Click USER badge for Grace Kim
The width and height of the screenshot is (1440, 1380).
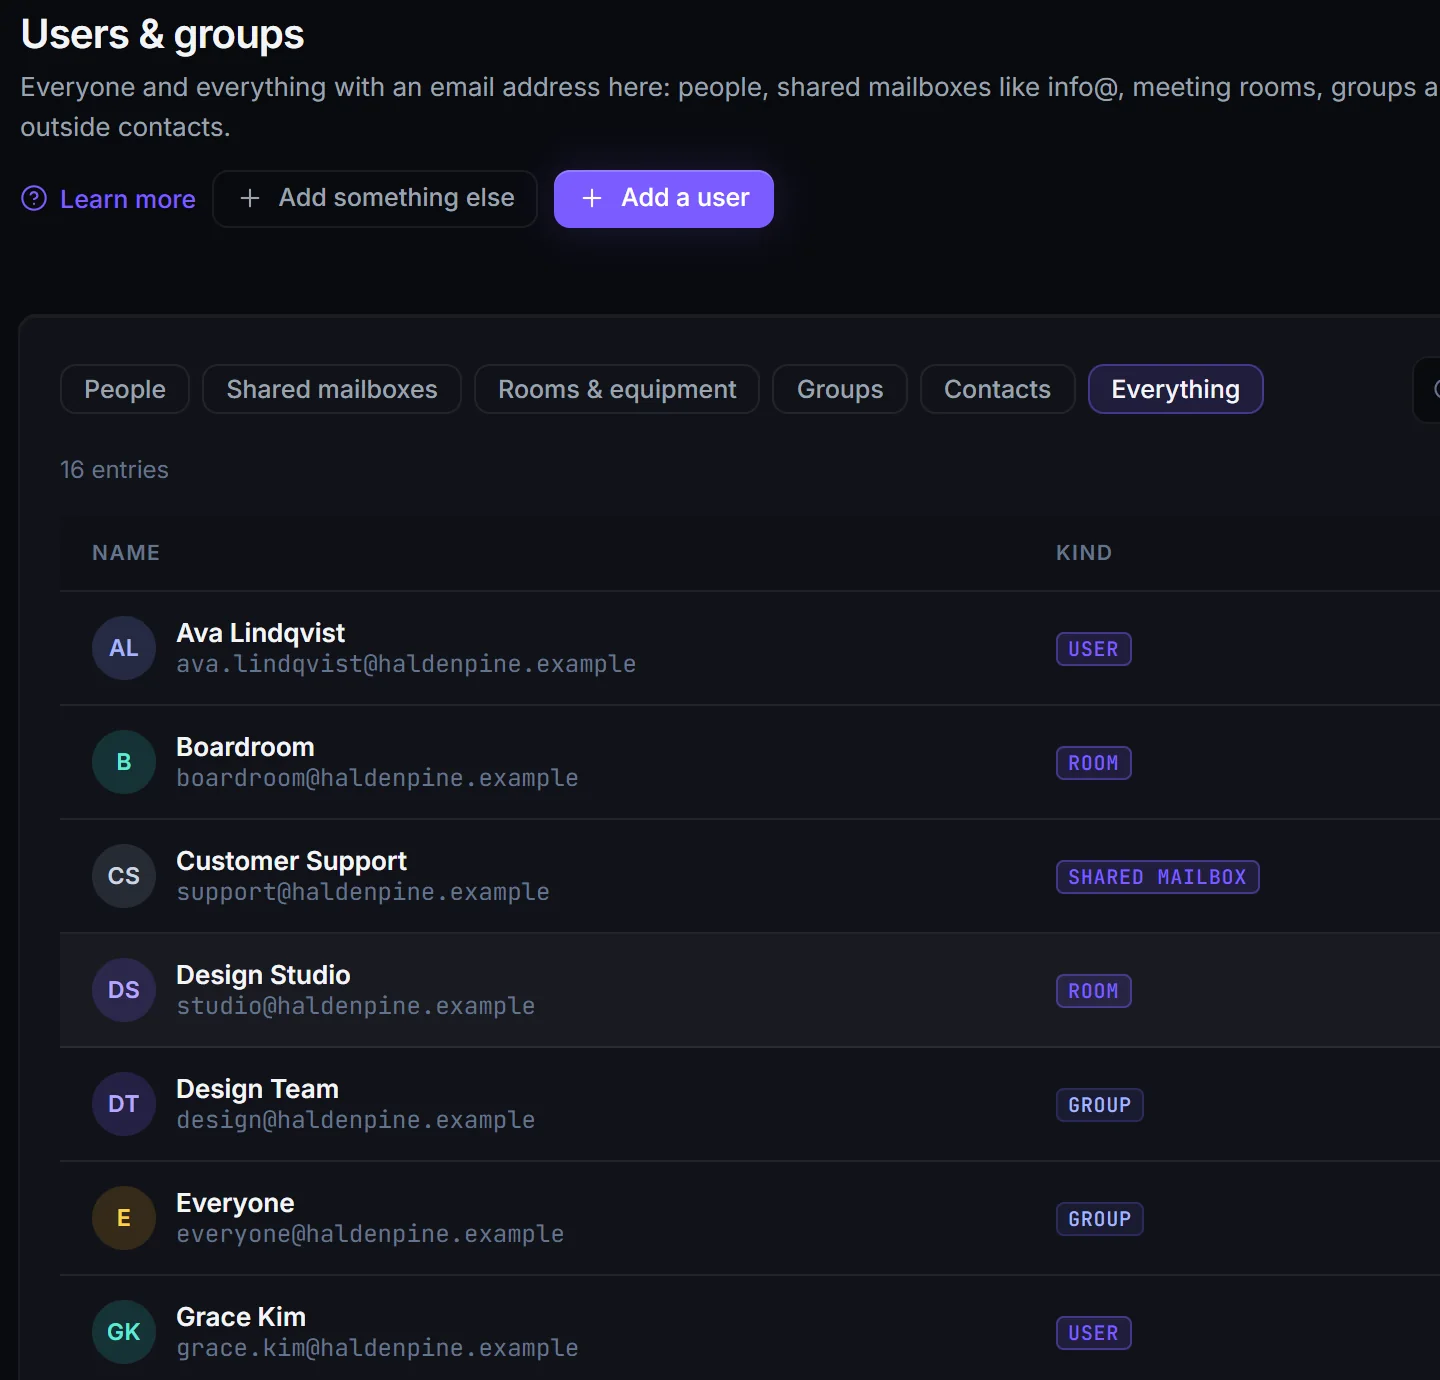[1093, 1333]
